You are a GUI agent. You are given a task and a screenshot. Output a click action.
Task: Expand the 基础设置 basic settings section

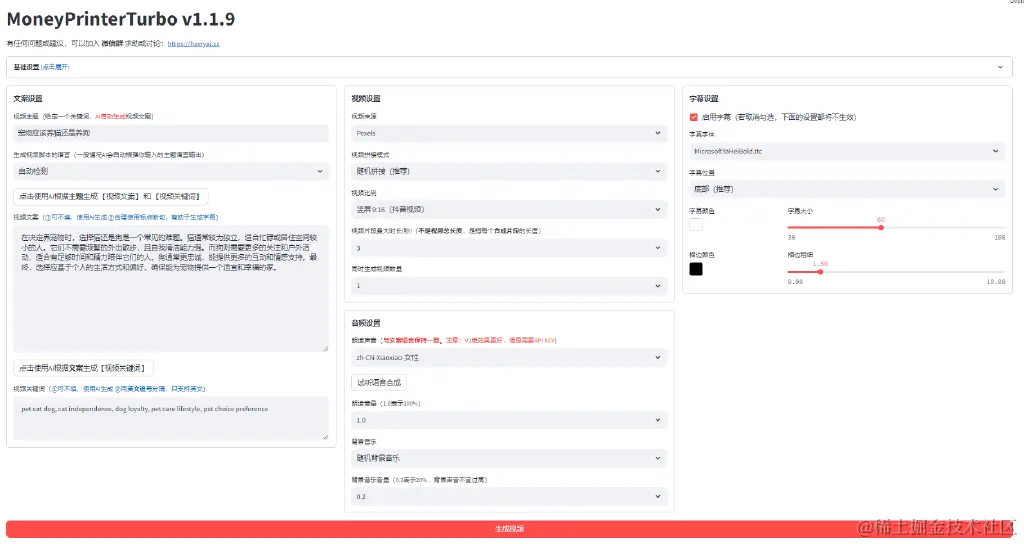tap(509, 67)
